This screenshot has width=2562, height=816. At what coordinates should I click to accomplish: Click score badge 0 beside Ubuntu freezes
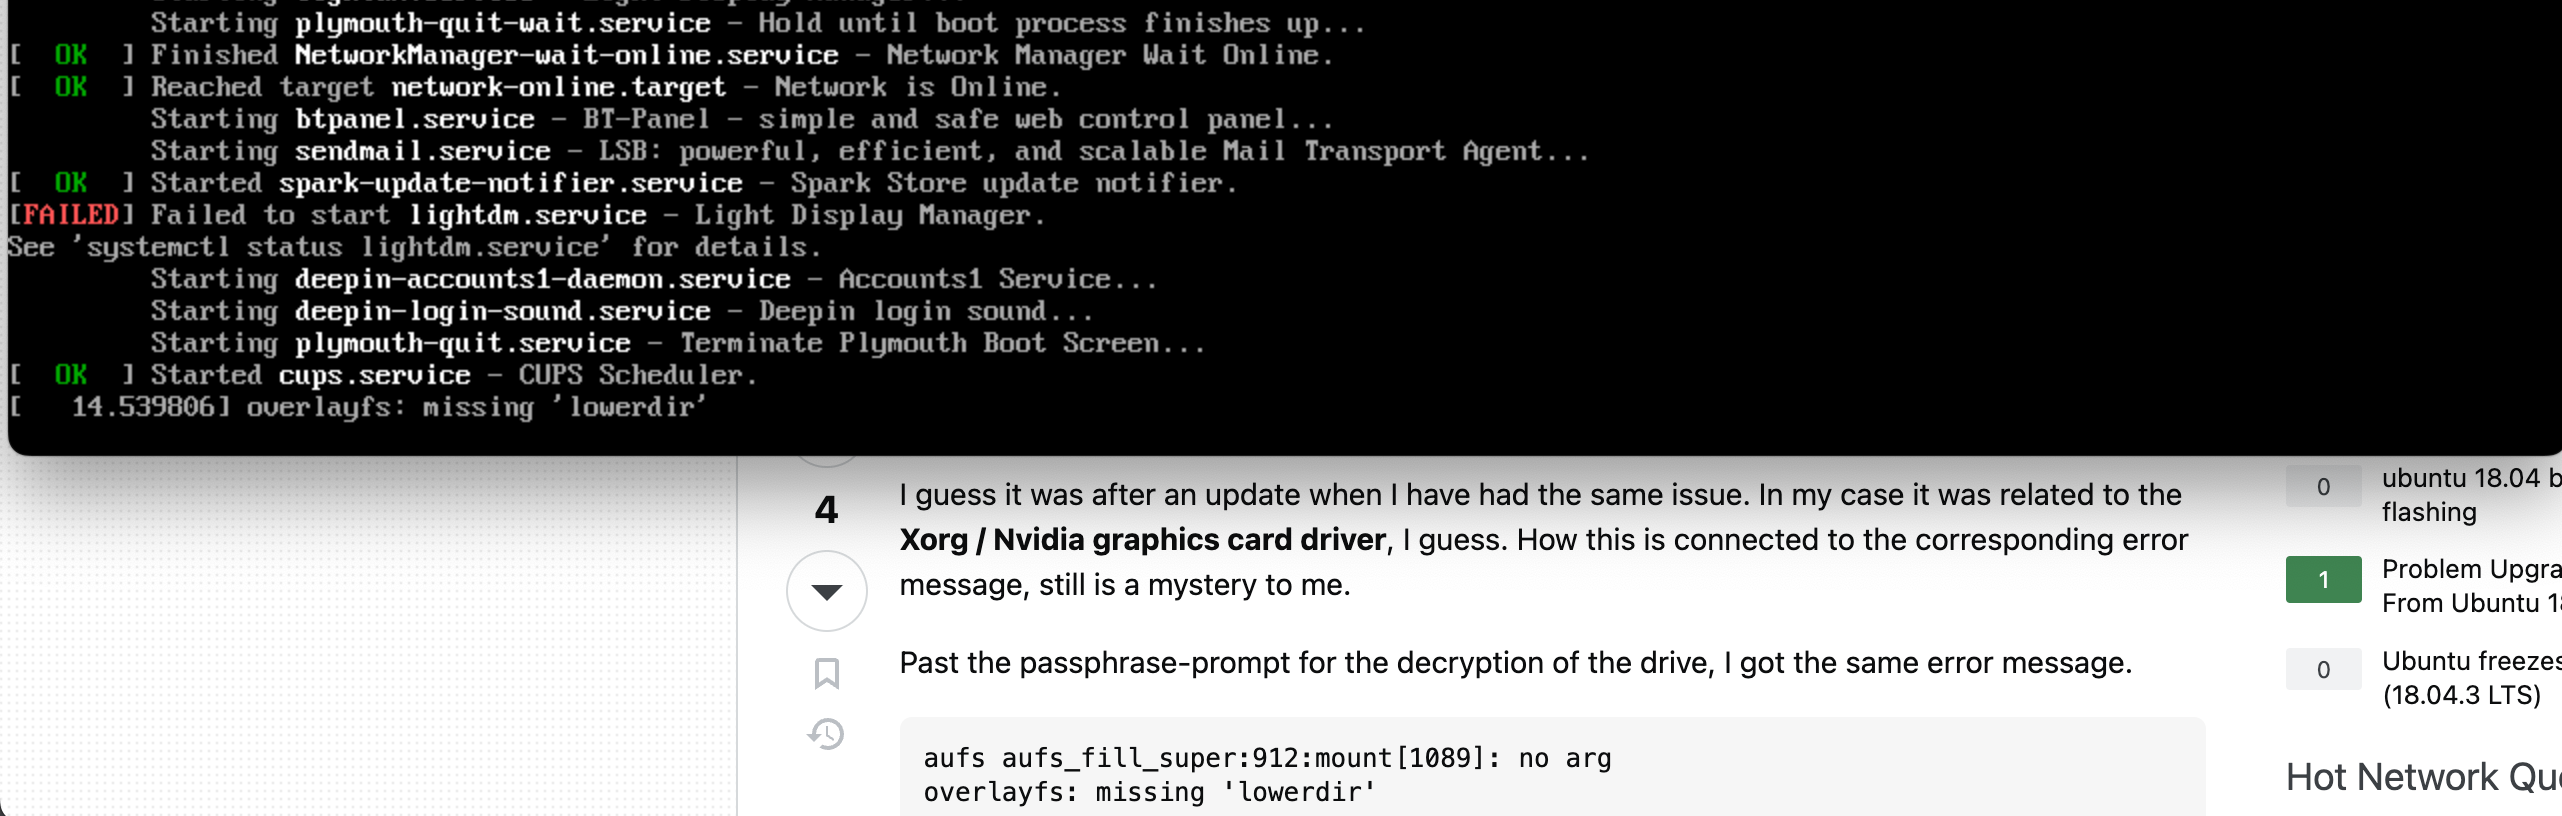pyautogui.click(x=2323, y=670)
